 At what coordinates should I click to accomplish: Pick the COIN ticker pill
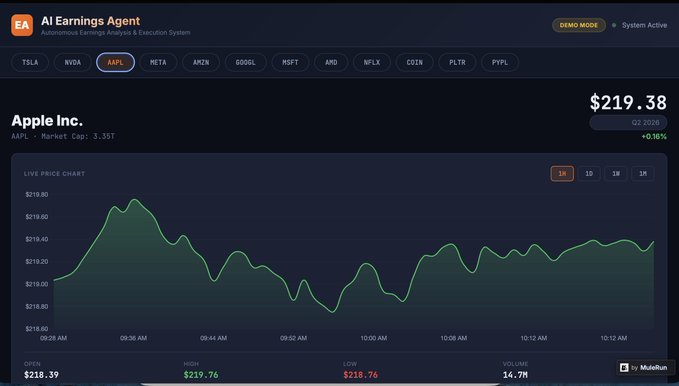(414, 62)
